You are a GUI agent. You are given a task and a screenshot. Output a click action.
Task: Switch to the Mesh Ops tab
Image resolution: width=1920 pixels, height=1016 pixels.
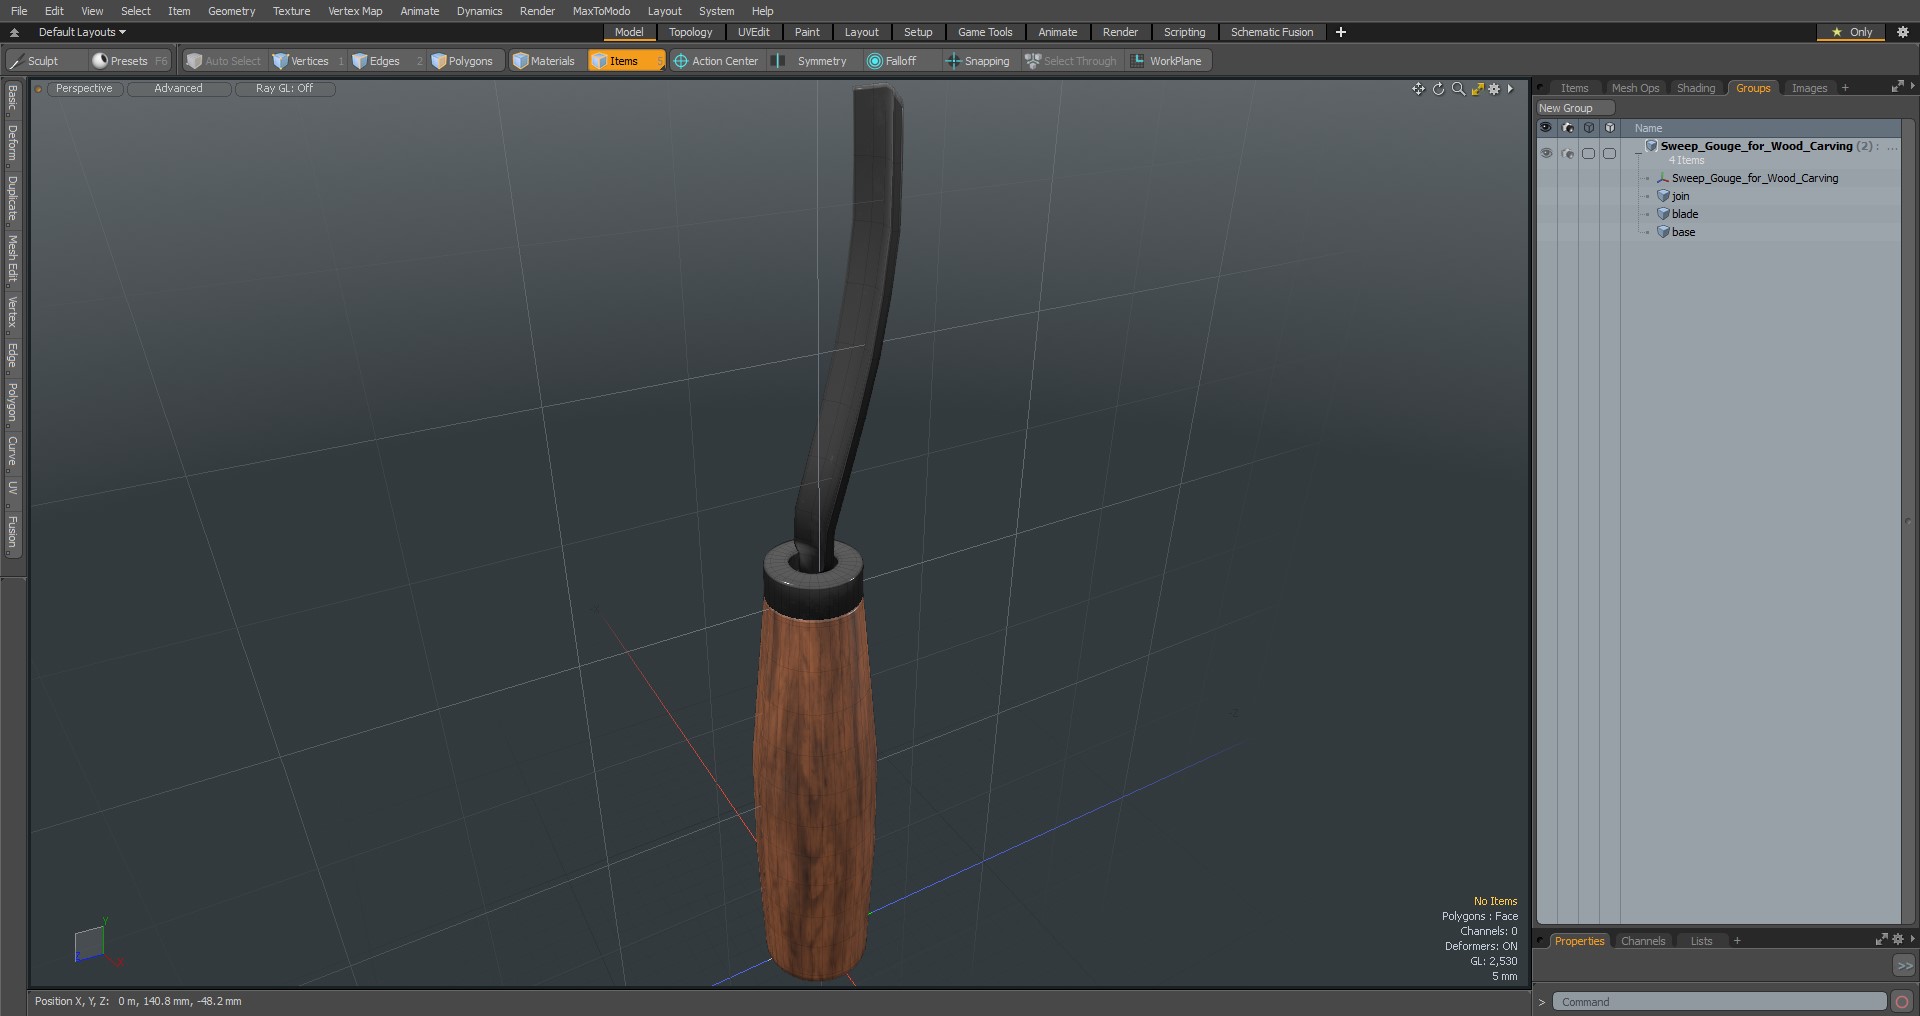[x=1635, y=88]
